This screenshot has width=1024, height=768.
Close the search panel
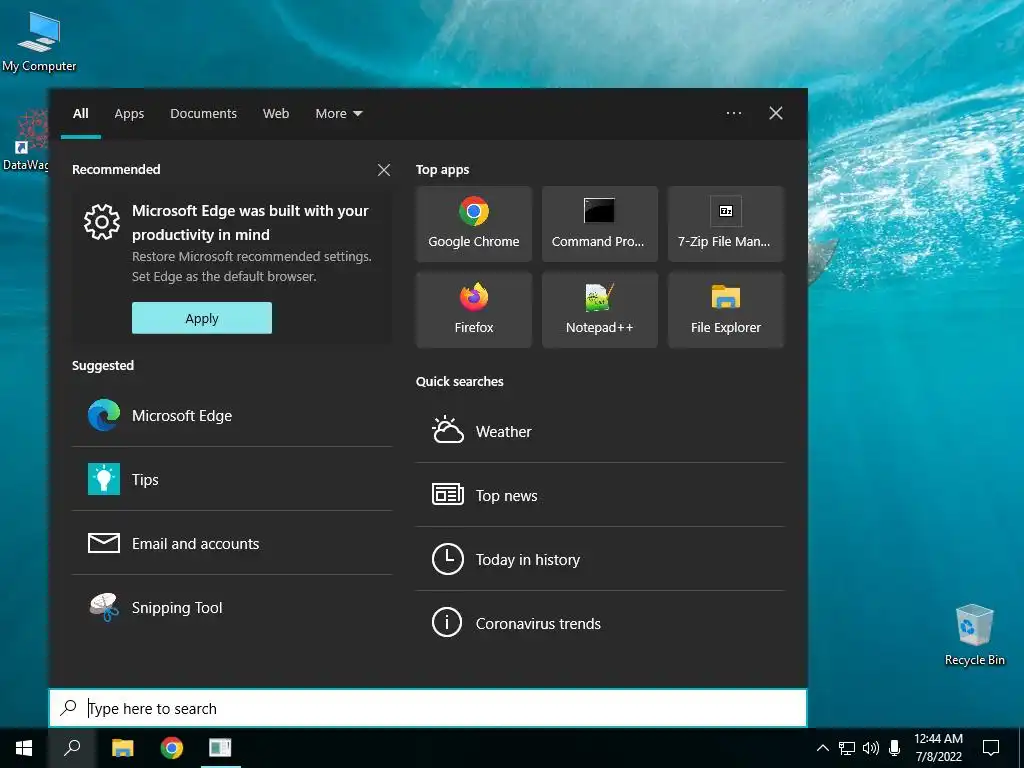[x=776, y=114]
